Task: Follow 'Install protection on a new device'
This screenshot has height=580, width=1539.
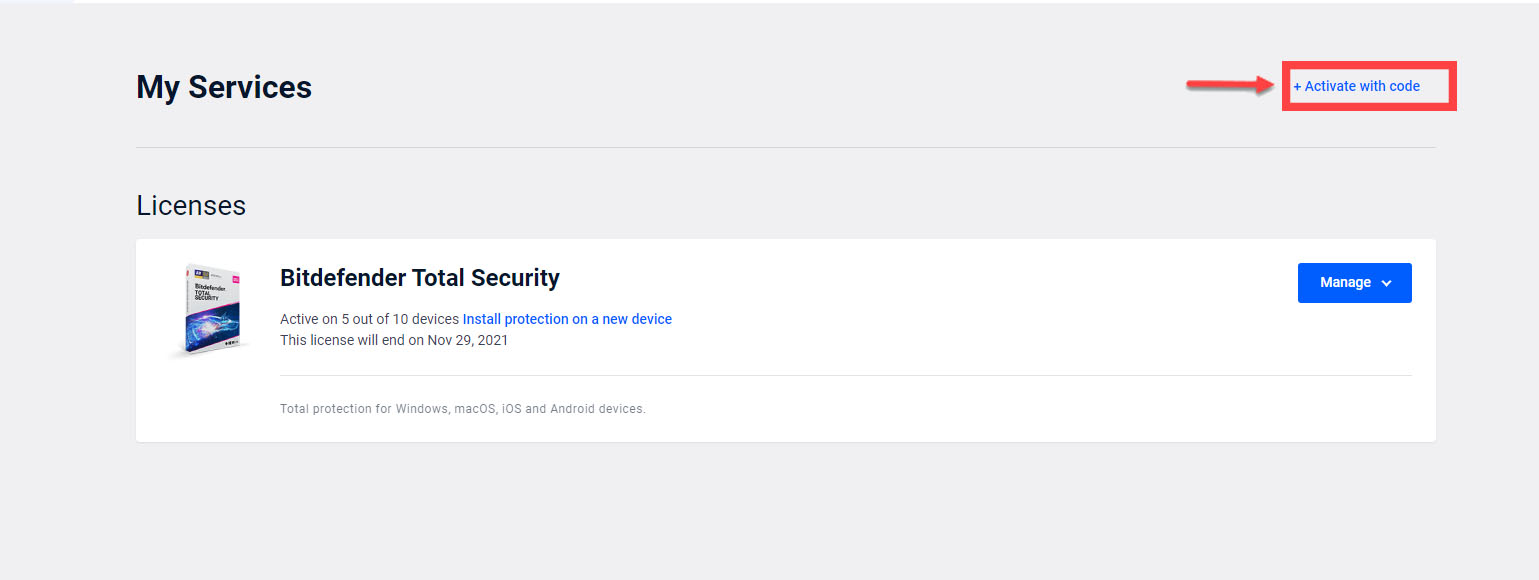Action: [567, 319]
